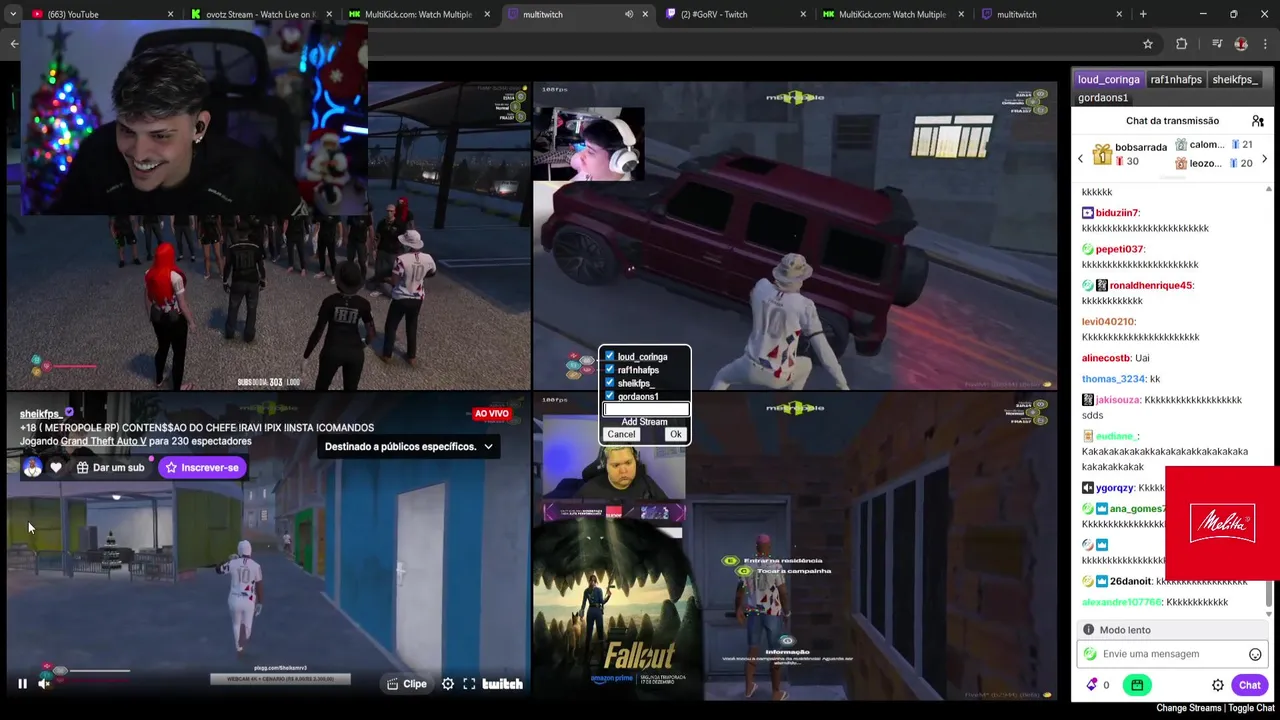Click the raf1nhafps stream video

pyautogui.click(x=795, y=235)
